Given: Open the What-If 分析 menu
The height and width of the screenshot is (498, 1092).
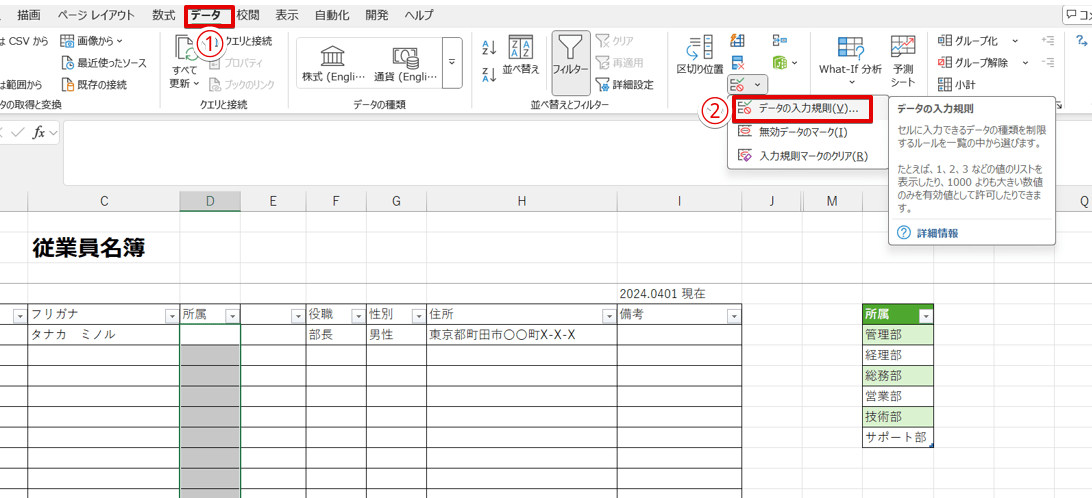Looking at the screenshot, I should click(850, 59).
